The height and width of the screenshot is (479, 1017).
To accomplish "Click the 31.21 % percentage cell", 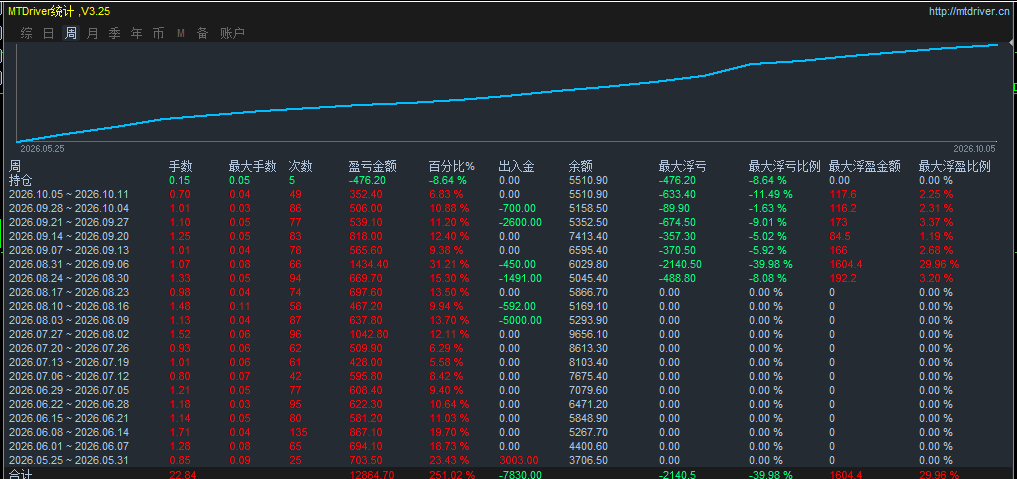I will pos(448,264).
